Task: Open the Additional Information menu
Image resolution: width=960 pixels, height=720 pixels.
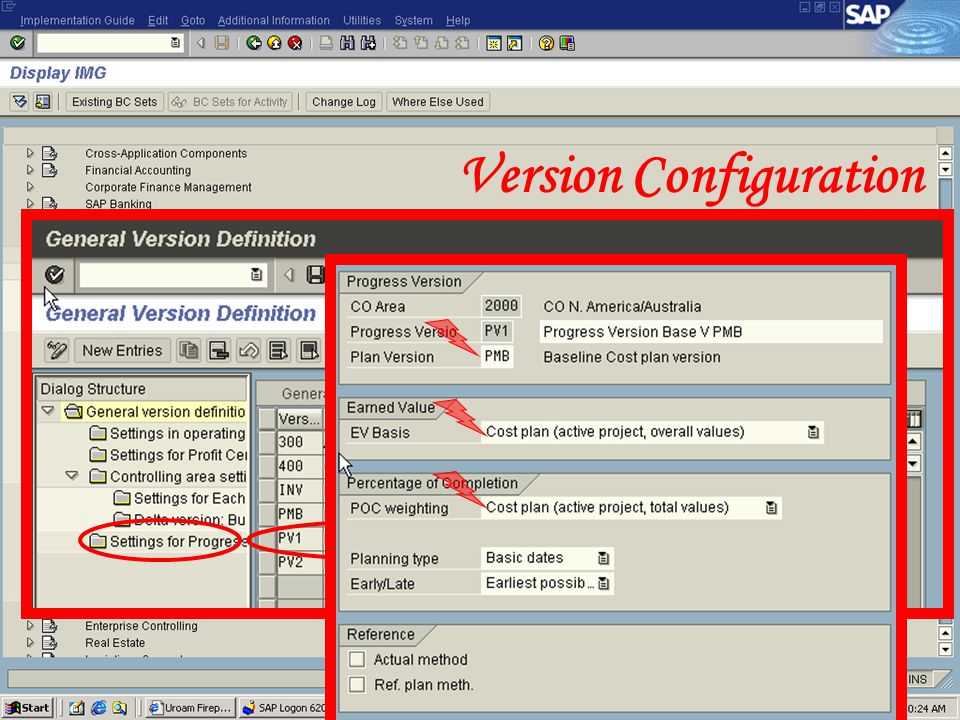Action: tap(274, 21)
